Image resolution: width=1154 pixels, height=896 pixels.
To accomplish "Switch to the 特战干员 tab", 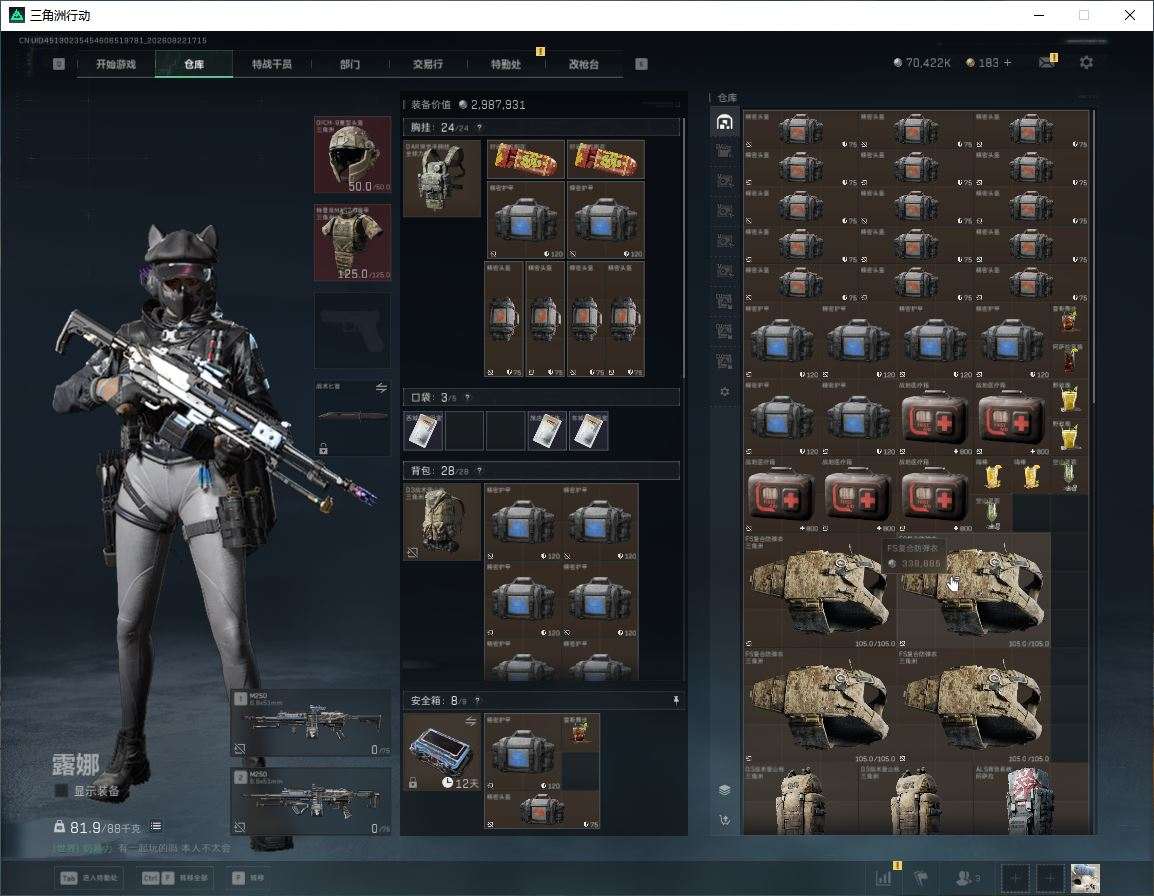I will [272, 64].
